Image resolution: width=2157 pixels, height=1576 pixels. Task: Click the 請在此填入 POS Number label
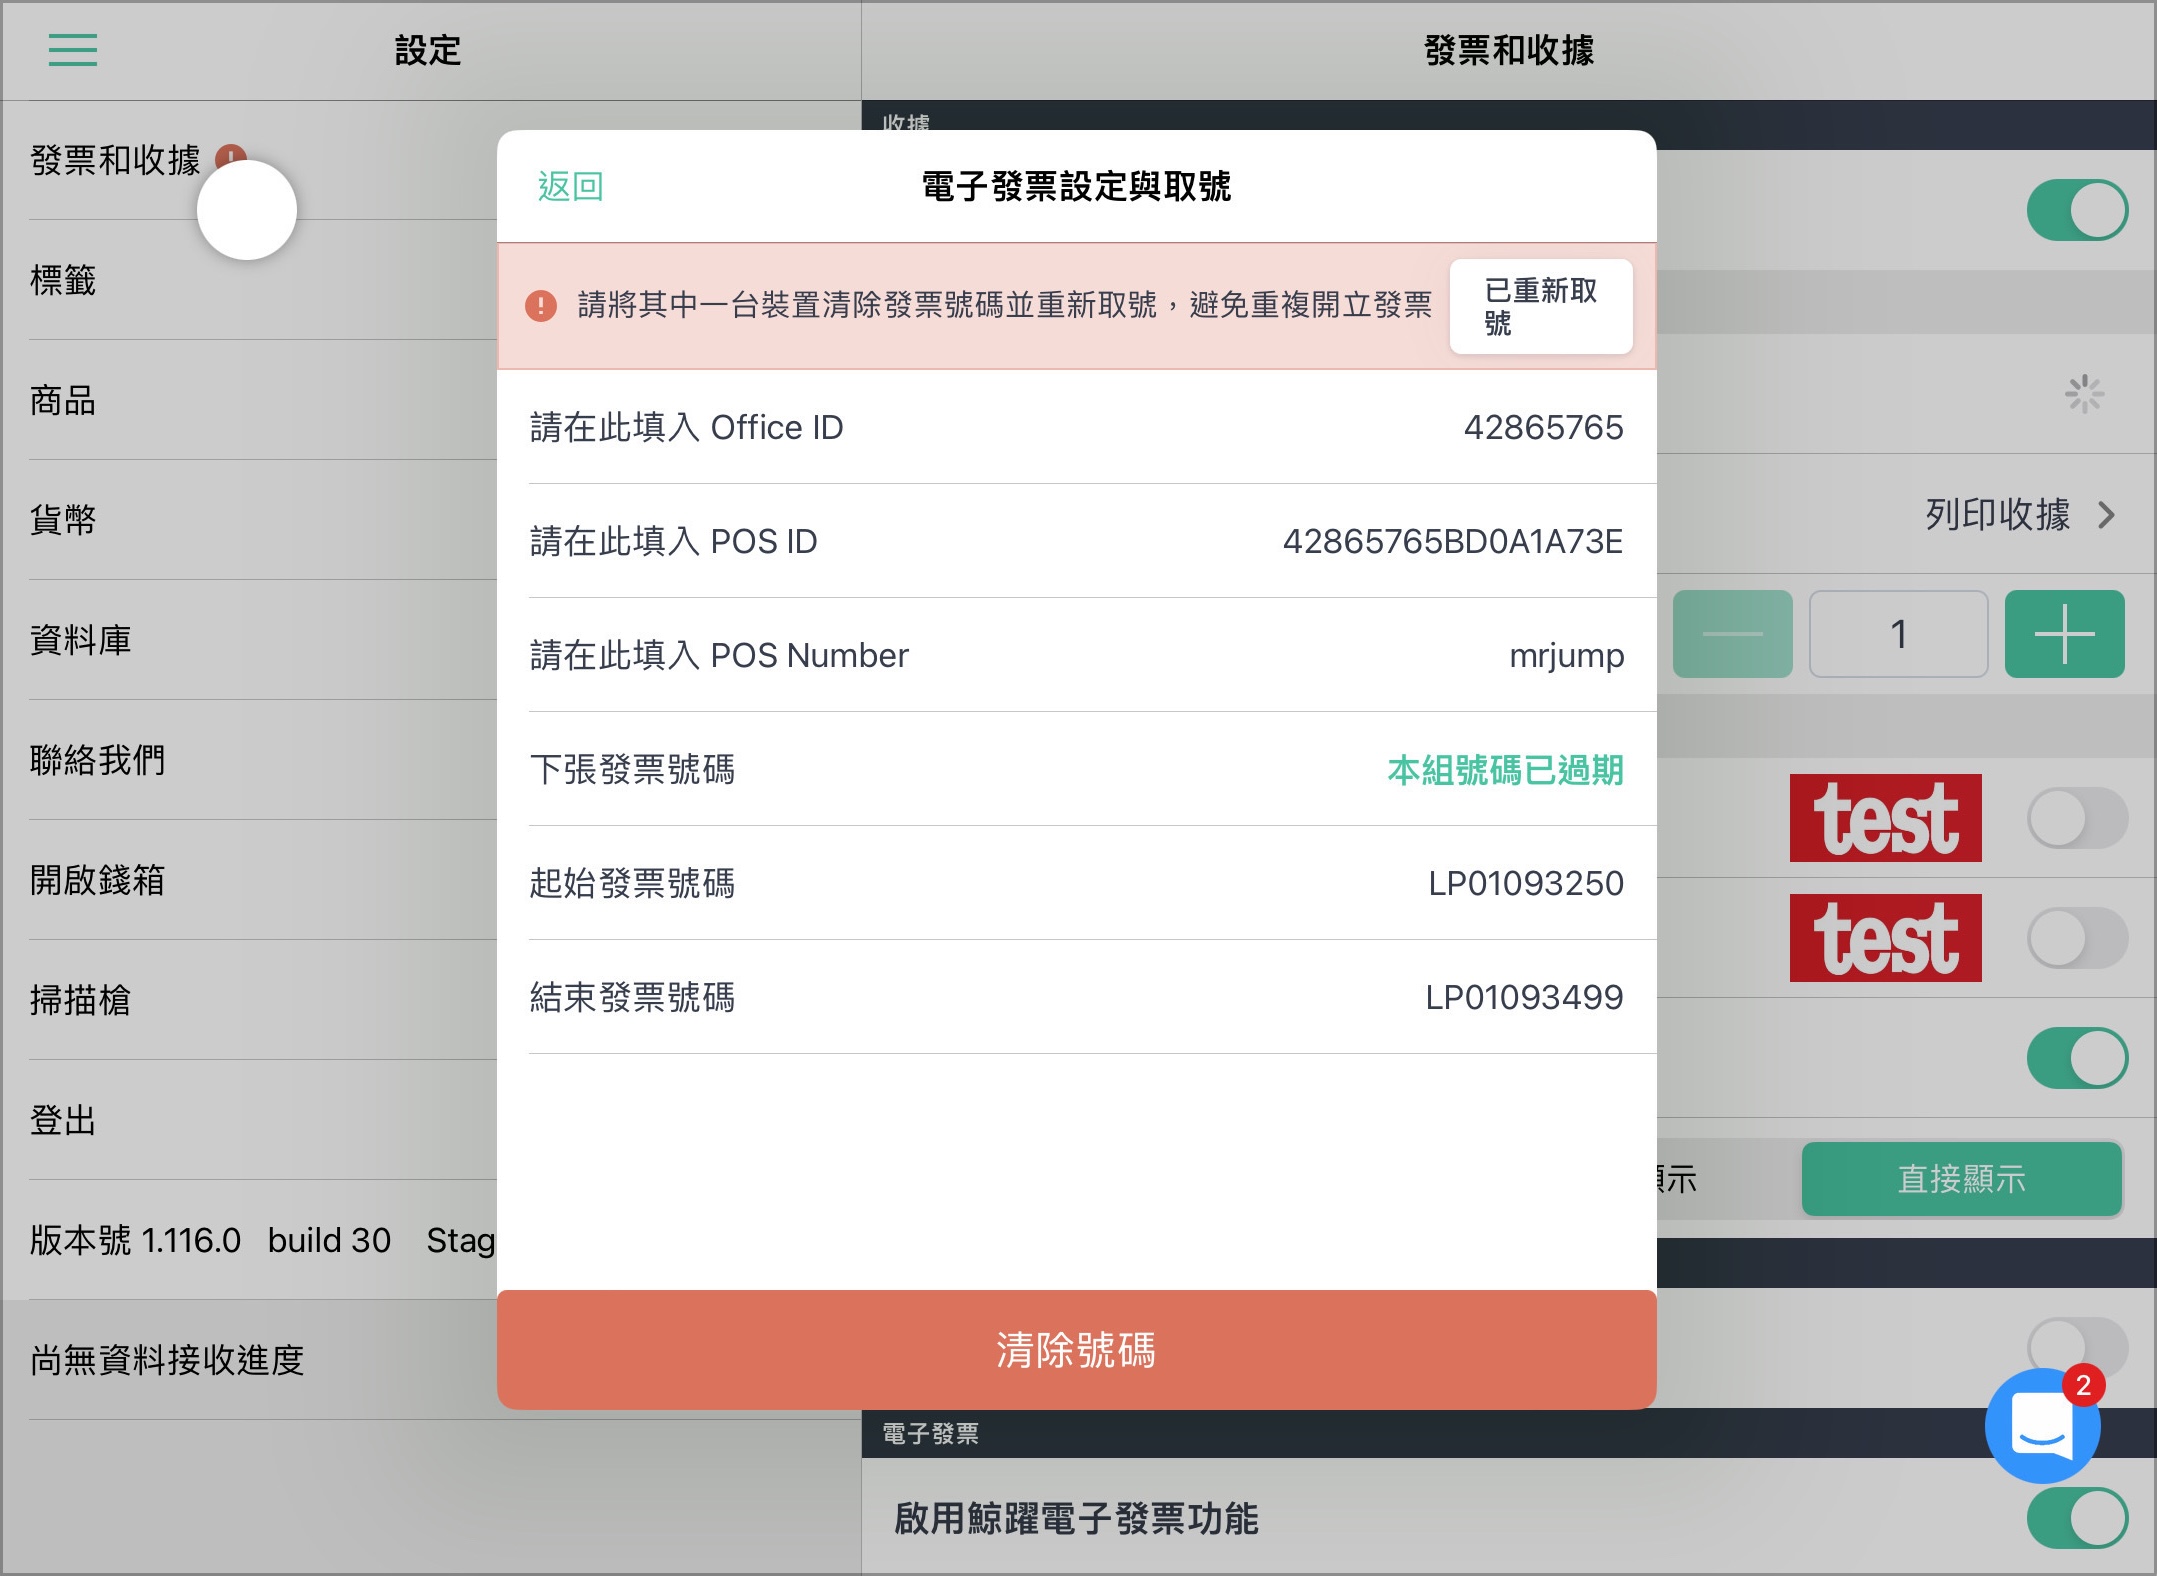coord(719,655)
